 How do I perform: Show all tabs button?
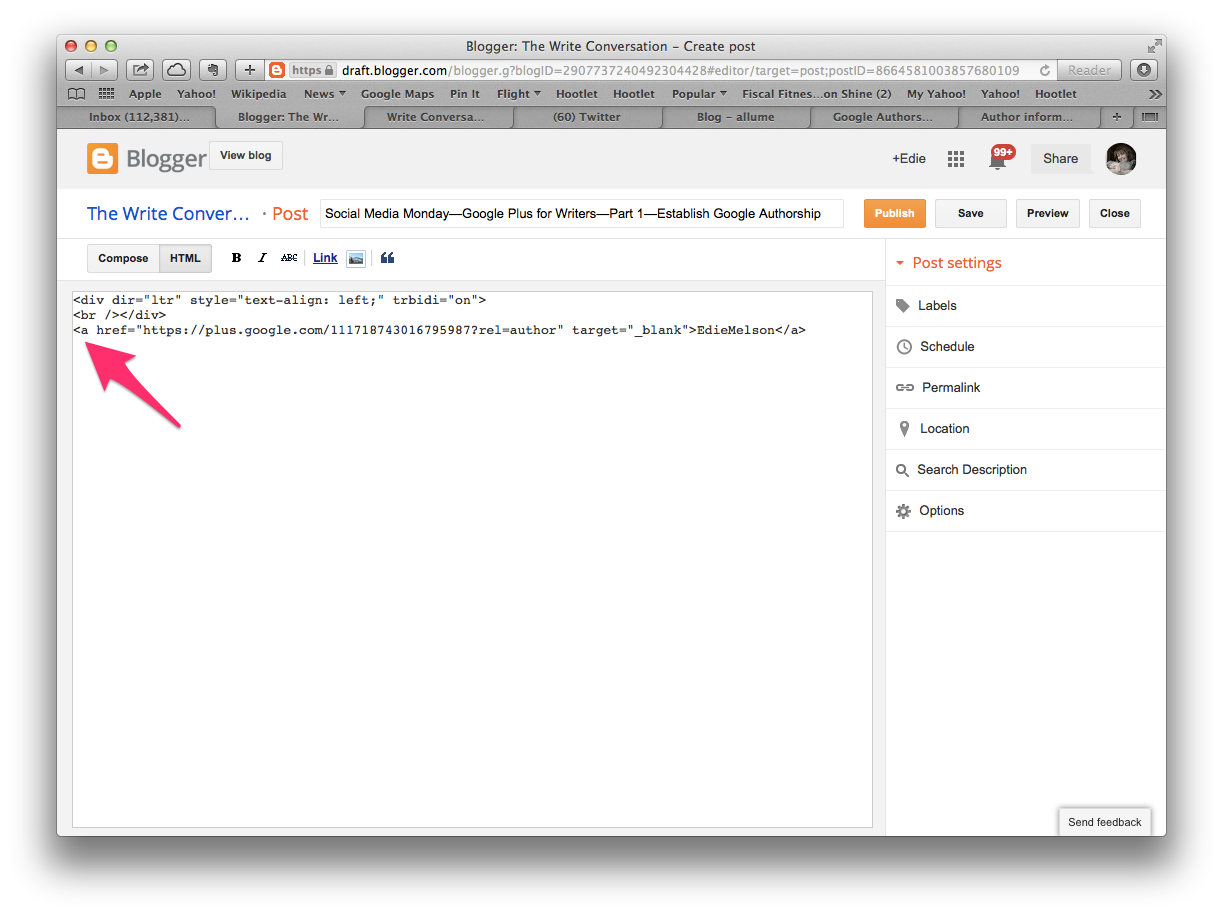click(x=1148, y=117)
